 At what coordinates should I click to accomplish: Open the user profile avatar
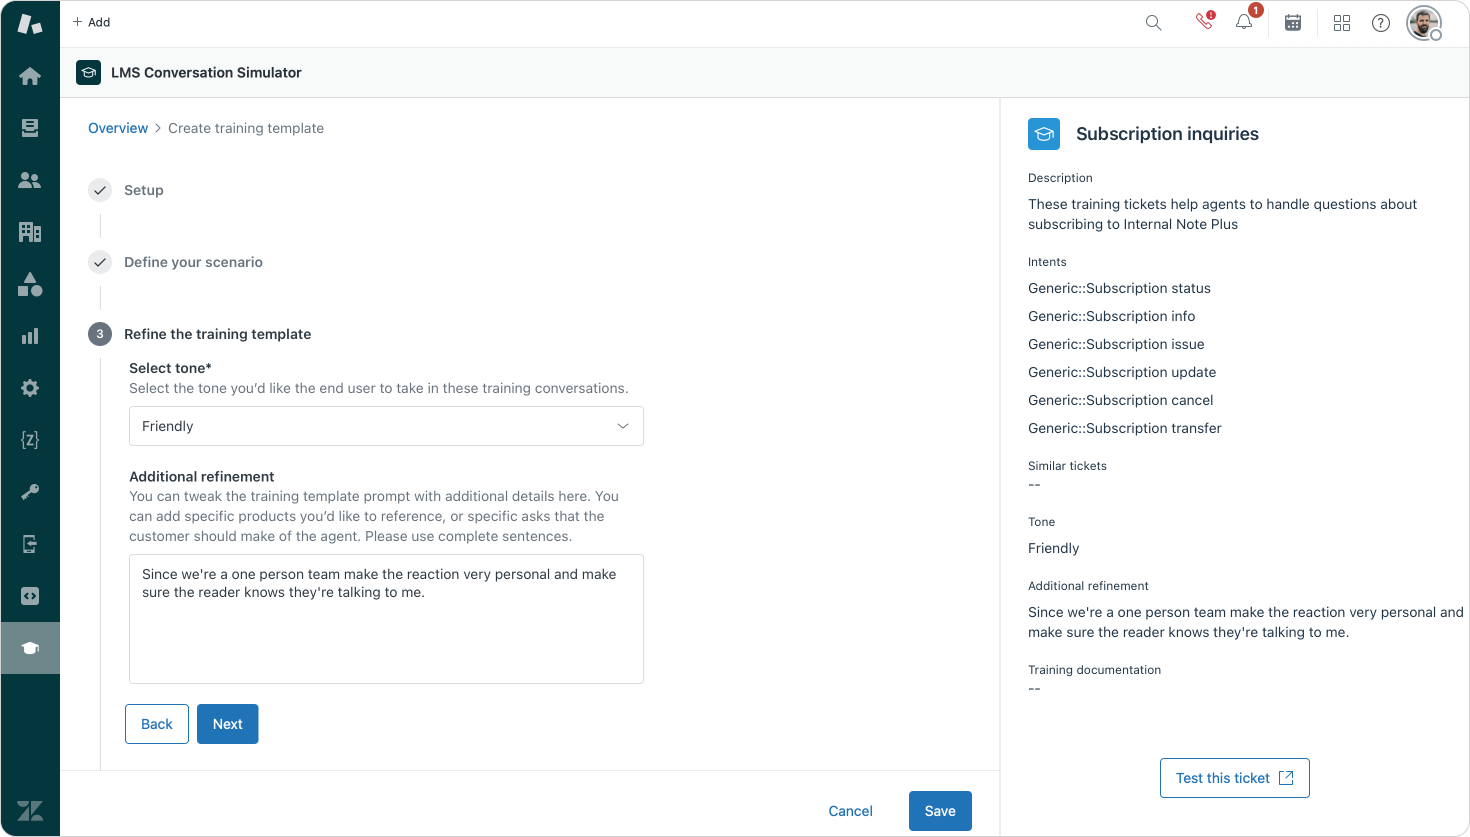1424,23
